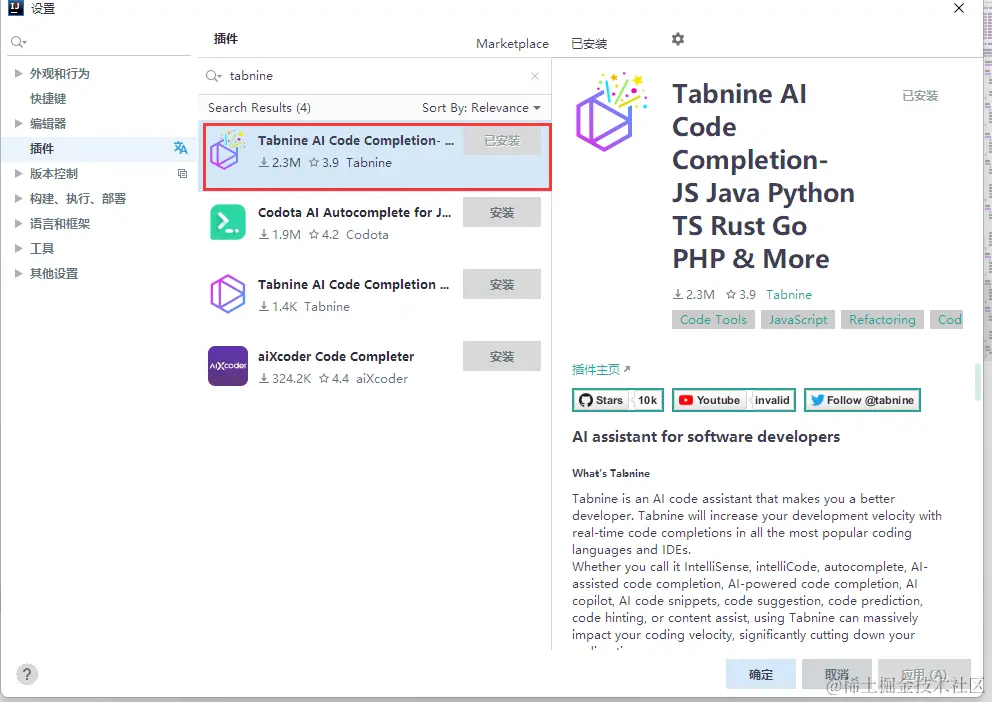Expand 工具 settings category
Image resolution: width=992 pixels, height=702 pixels.
(18, 249)
